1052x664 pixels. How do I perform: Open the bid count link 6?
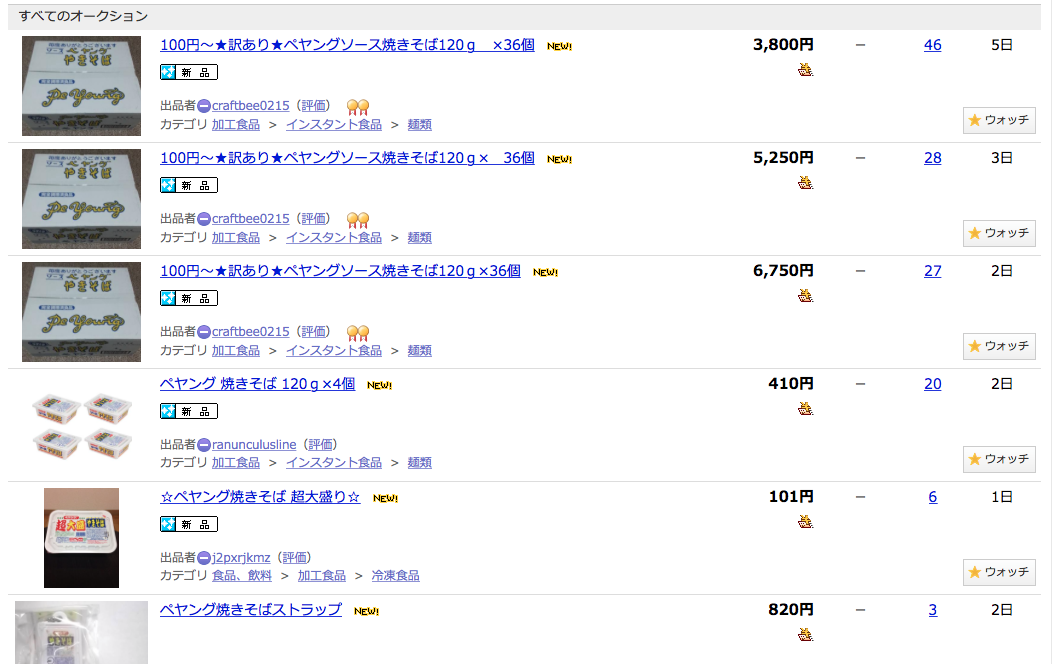coord(933,497)
